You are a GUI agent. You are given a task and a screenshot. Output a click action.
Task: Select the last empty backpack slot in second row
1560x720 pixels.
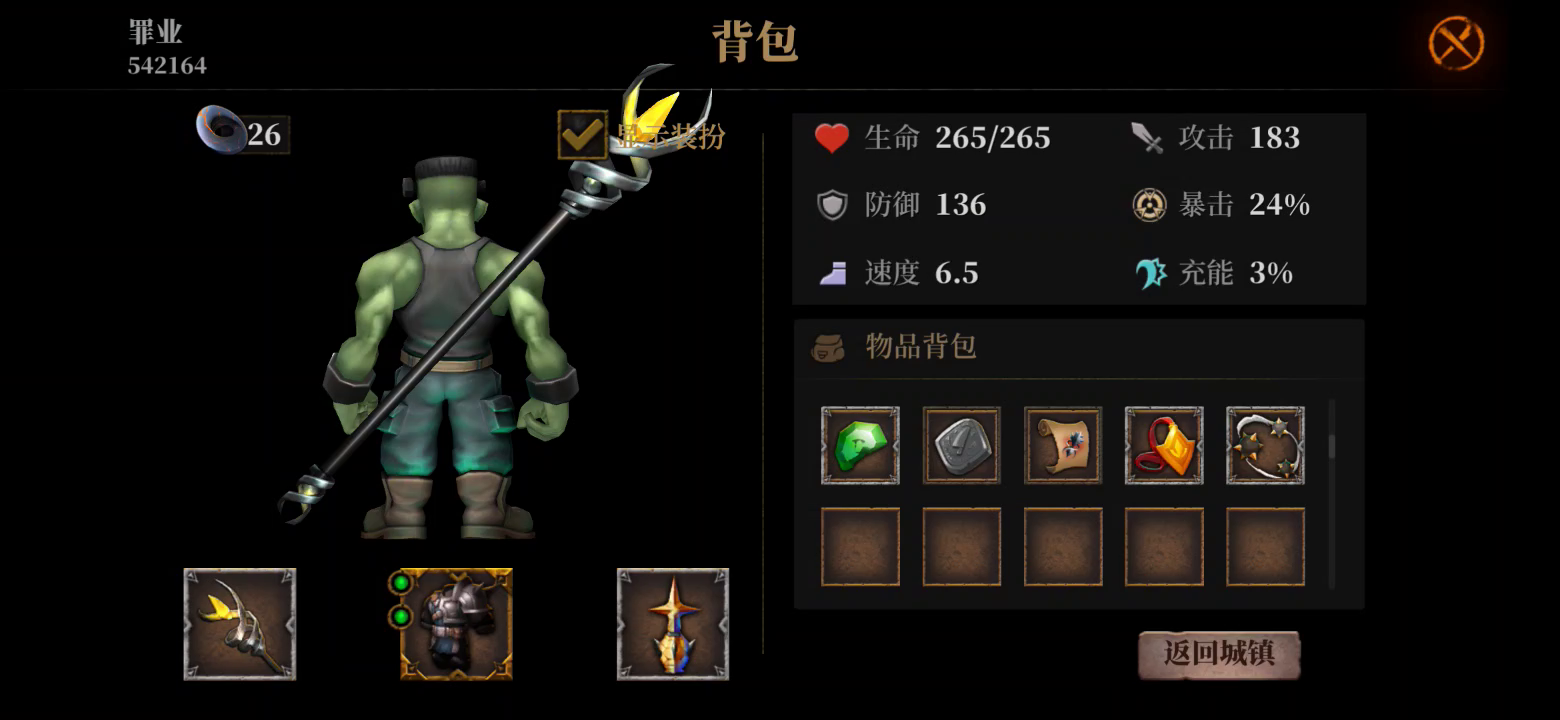tap(1265, 546)
